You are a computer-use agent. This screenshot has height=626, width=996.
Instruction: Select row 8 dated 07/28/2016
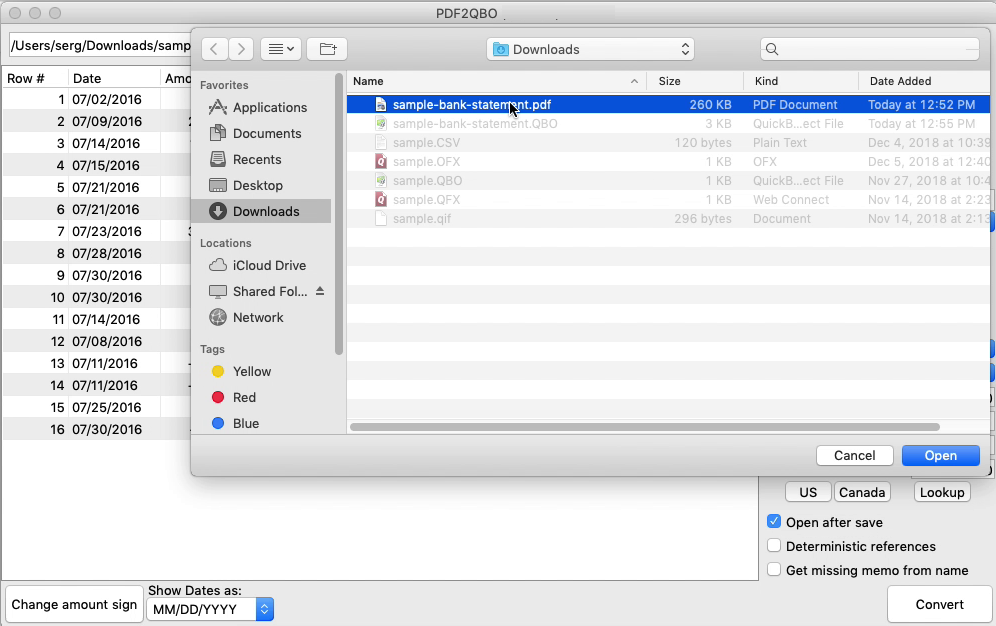(x=97, y=253)
